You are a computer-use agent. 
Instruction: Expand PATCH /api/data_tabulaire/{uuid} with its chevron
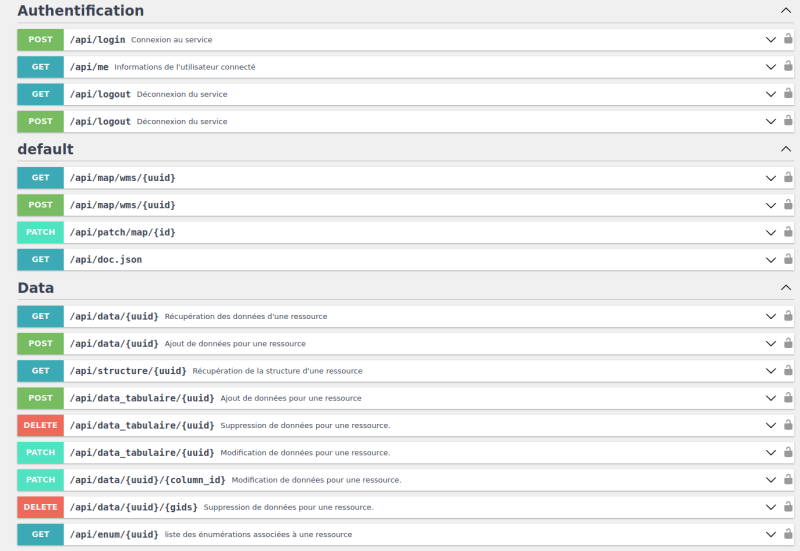(x=771, y=453)
